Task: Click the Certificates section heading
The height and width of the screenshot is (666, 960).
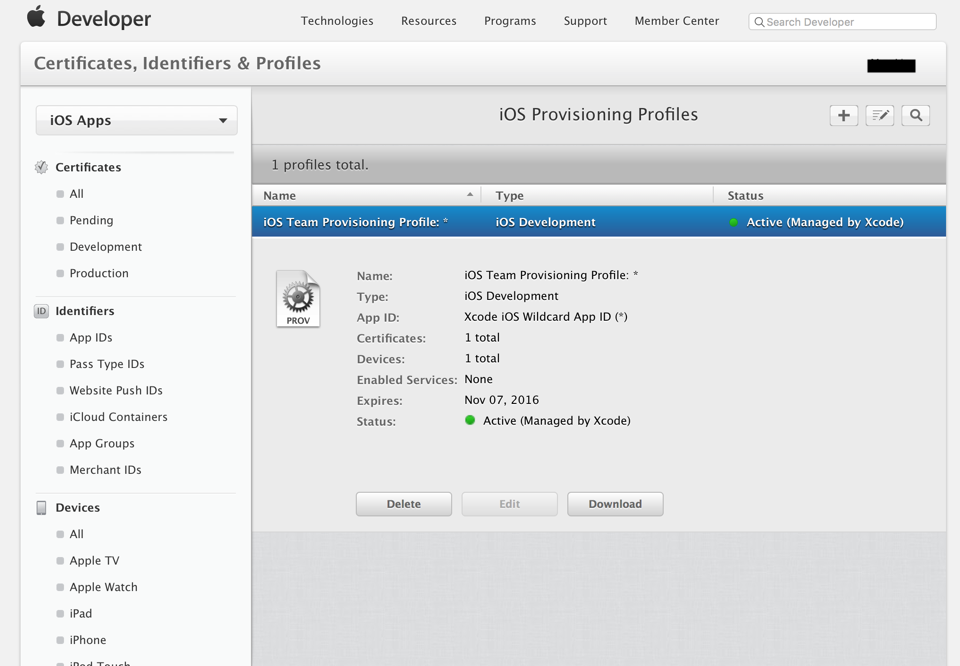Action: [x=88, y=167]
